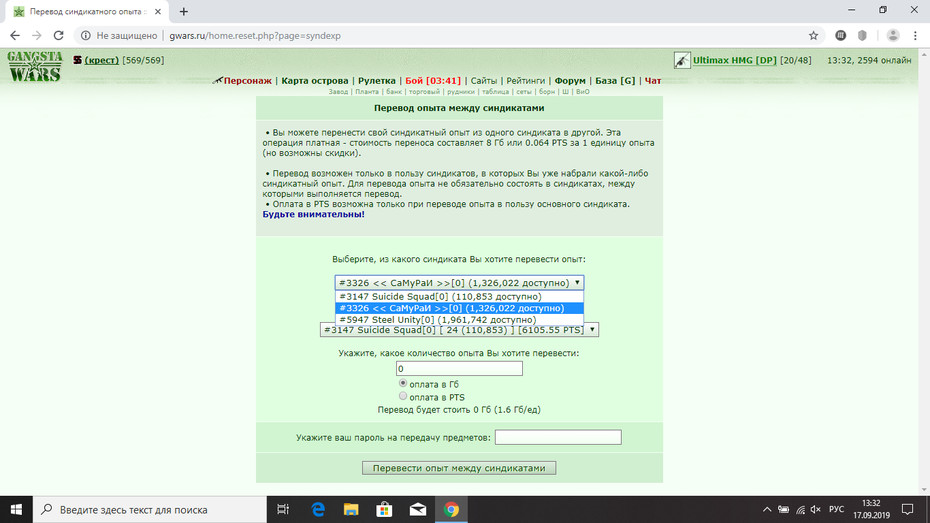The height and width of the screenshot is (523, 930).
Task: Click the Планта submenu link
Action: click(x=367, y=92)
